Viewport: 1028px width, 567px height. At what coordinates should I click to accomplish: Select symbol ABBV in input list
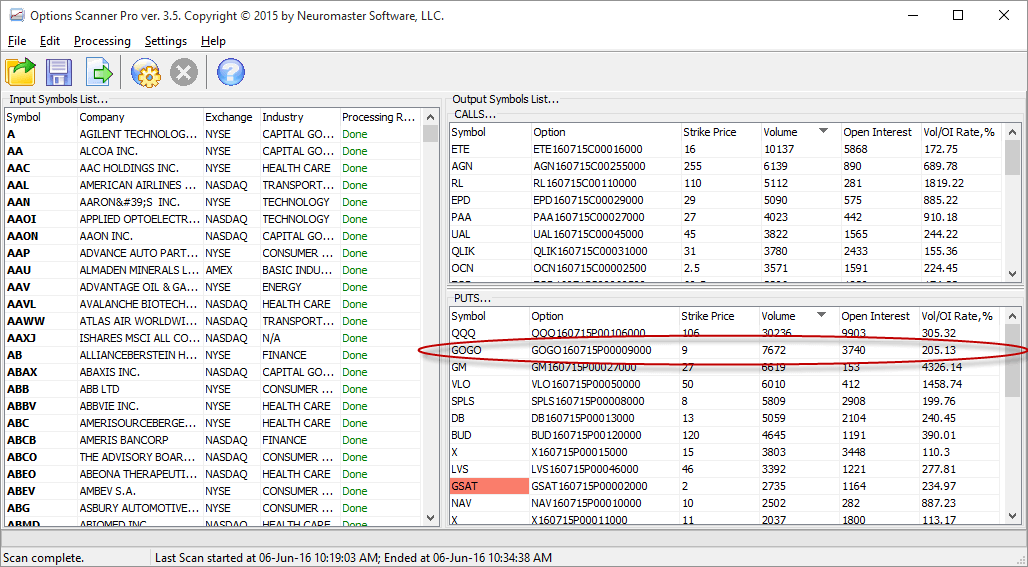click(x=22, y=406)
